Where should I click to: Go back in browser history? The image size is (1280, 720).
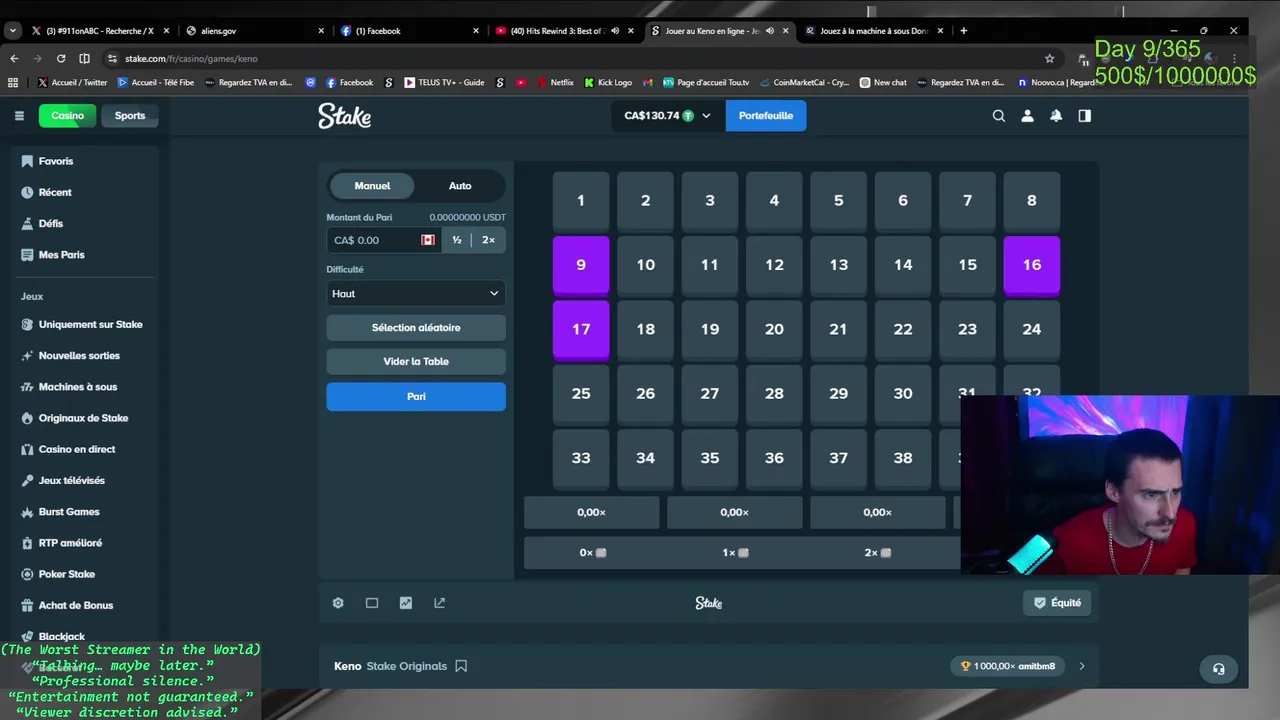click(14, 59)
